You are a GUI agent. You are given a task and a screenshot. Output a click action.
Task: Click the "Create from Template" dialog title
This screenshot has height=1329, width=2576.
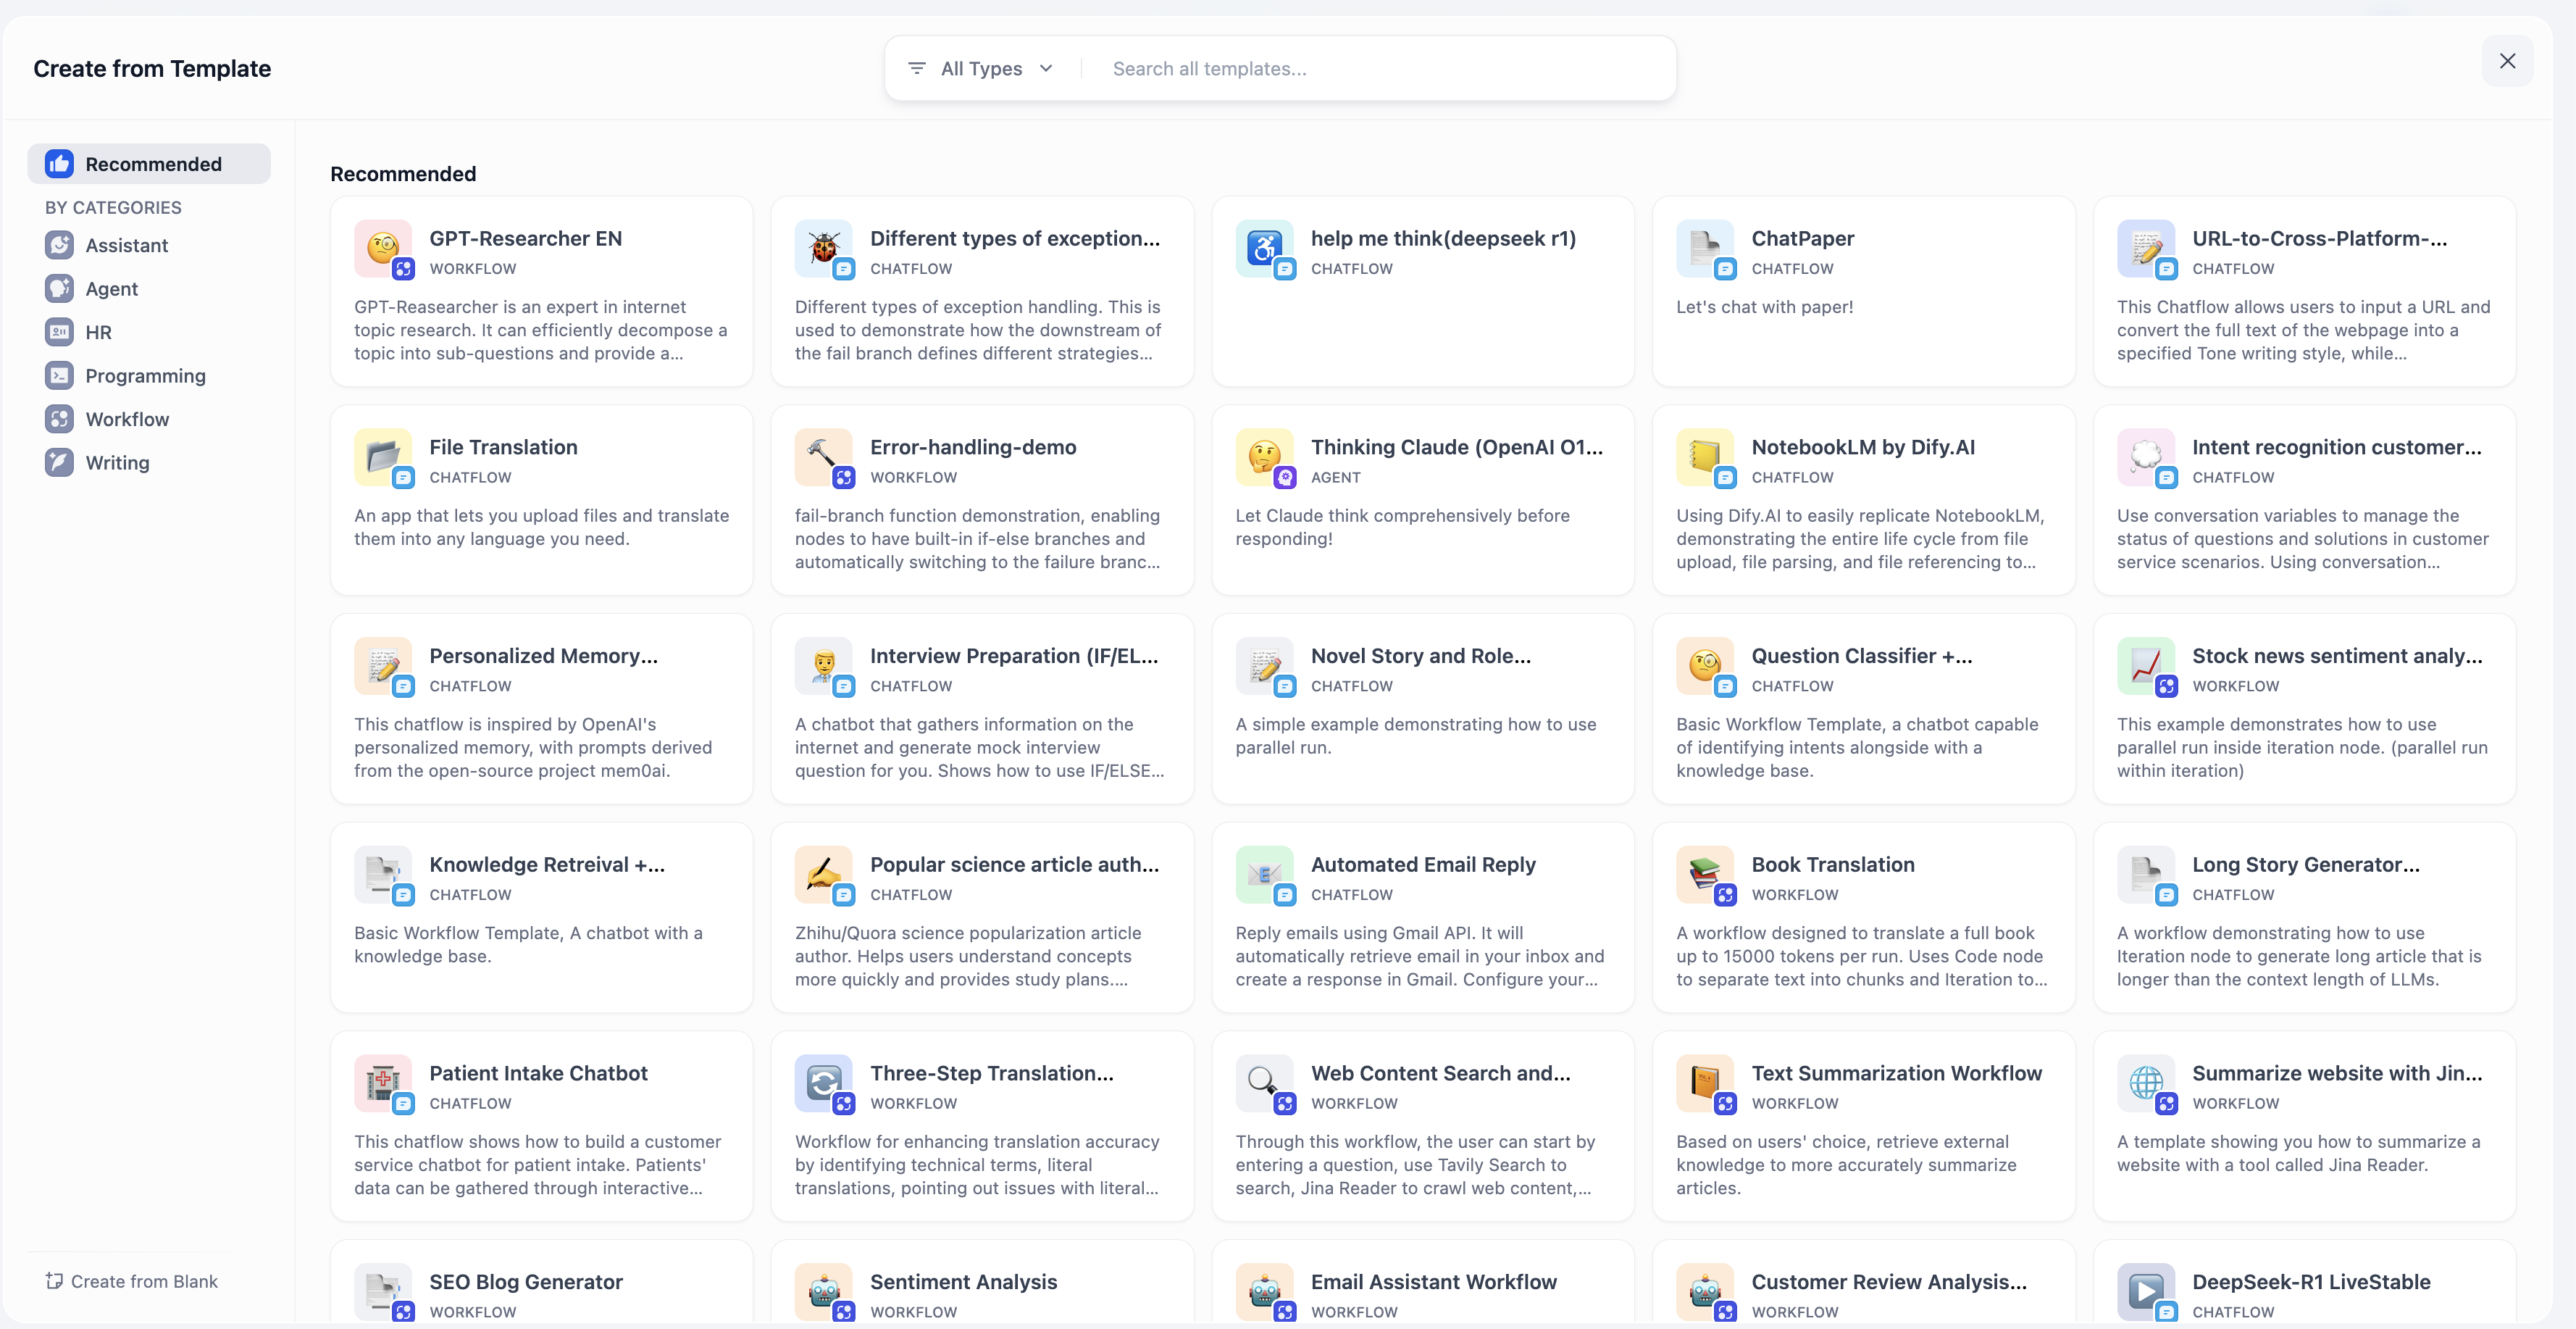click(x=152, y=69)
